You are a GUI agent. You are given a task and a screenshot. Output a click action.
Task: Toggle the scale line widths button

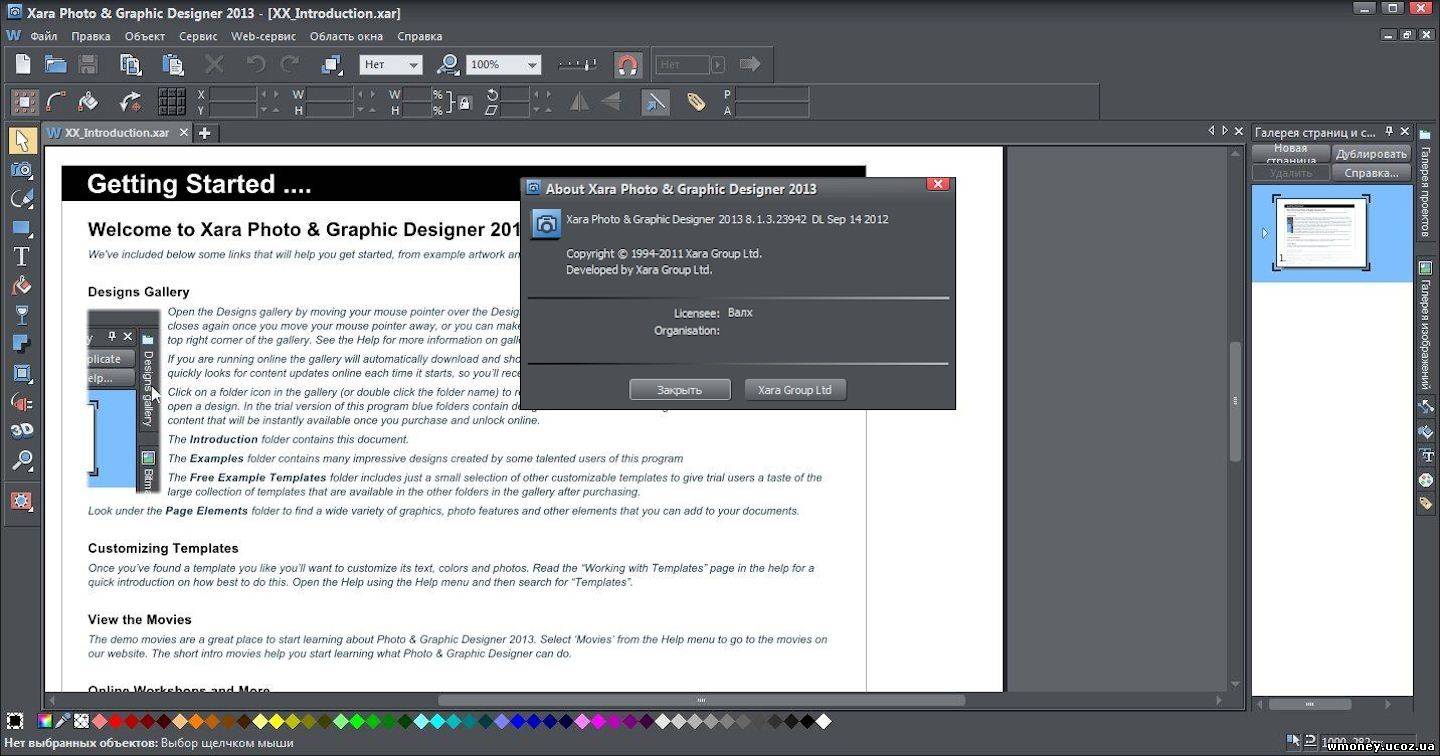click(x=655, y=101)
